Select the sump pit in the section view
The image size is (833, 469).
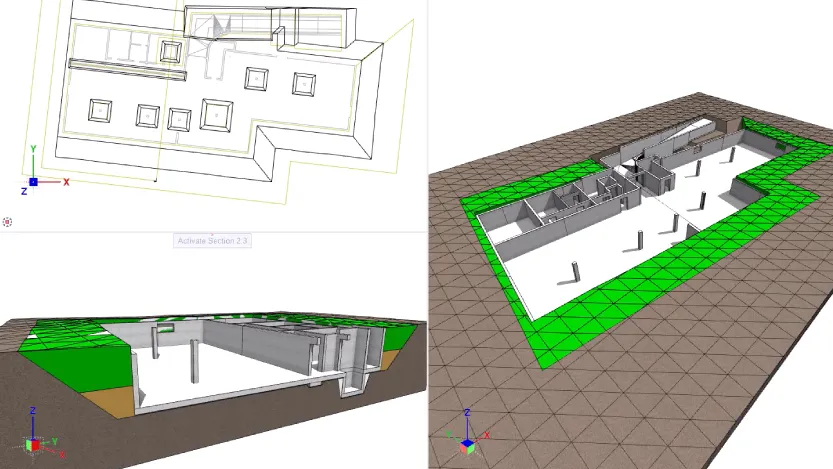(355, 382)
